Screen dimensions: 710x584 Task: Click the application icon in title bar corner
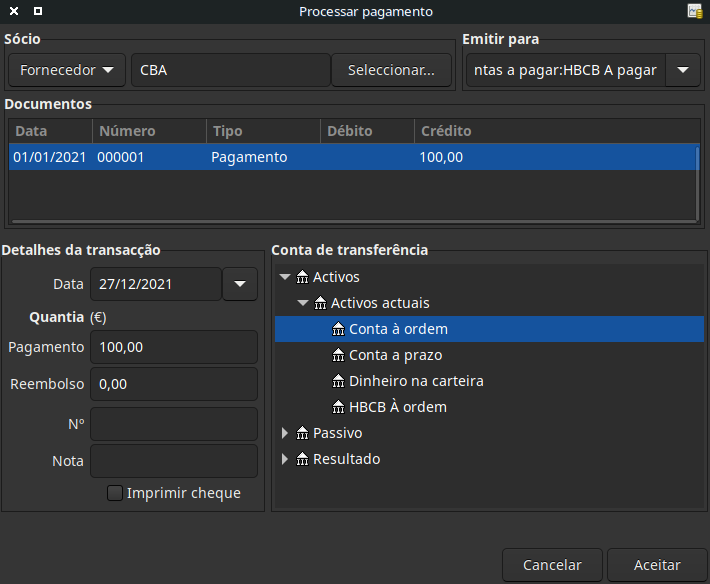click(695, 11)
